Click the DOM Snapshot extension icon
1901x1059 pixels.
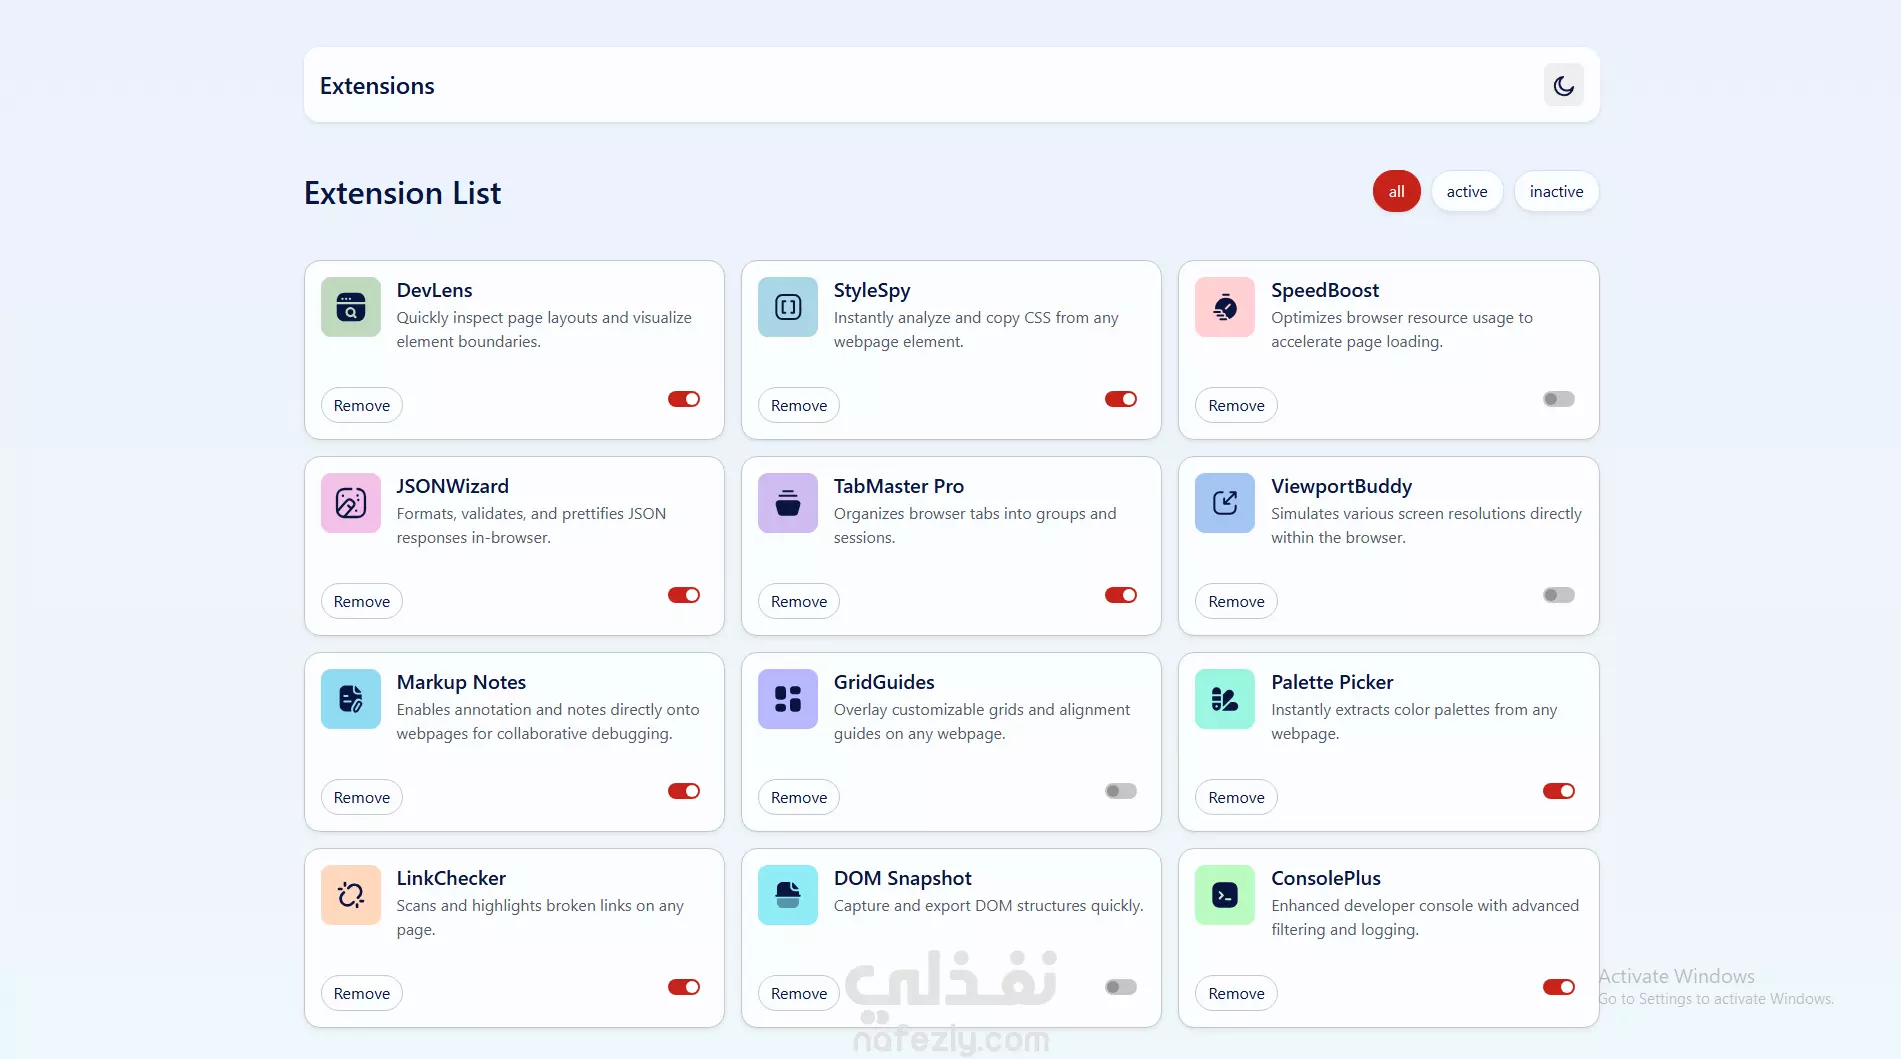788,895
